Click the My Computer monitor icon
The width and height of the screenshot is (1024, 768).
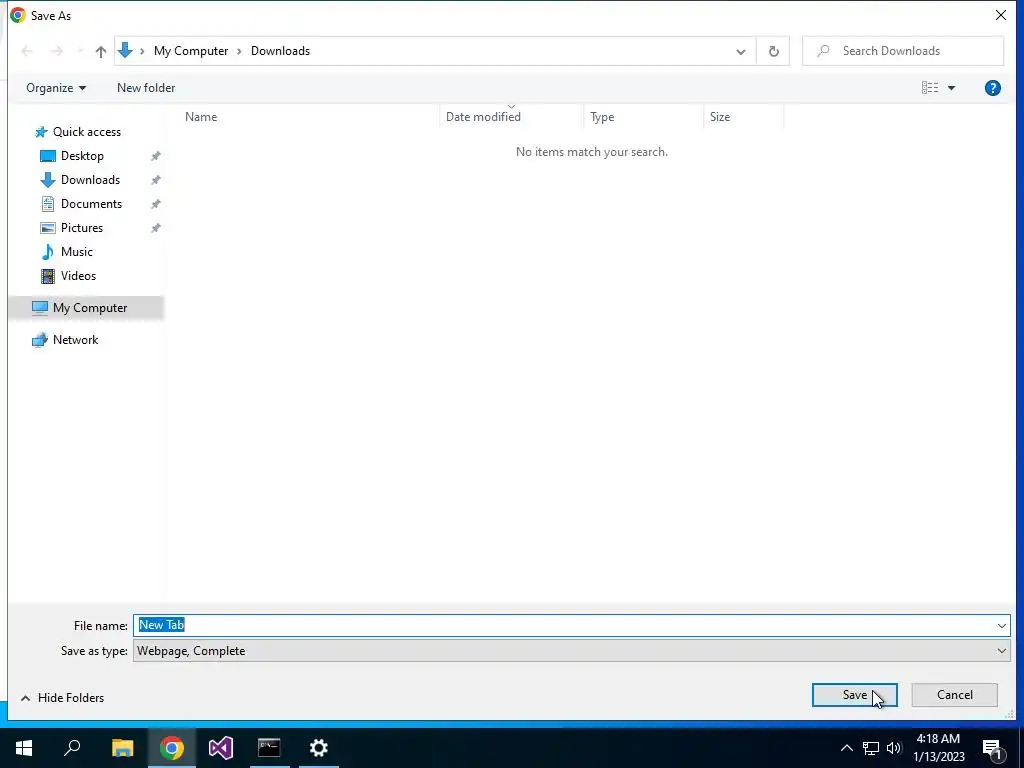coord(40,308)
